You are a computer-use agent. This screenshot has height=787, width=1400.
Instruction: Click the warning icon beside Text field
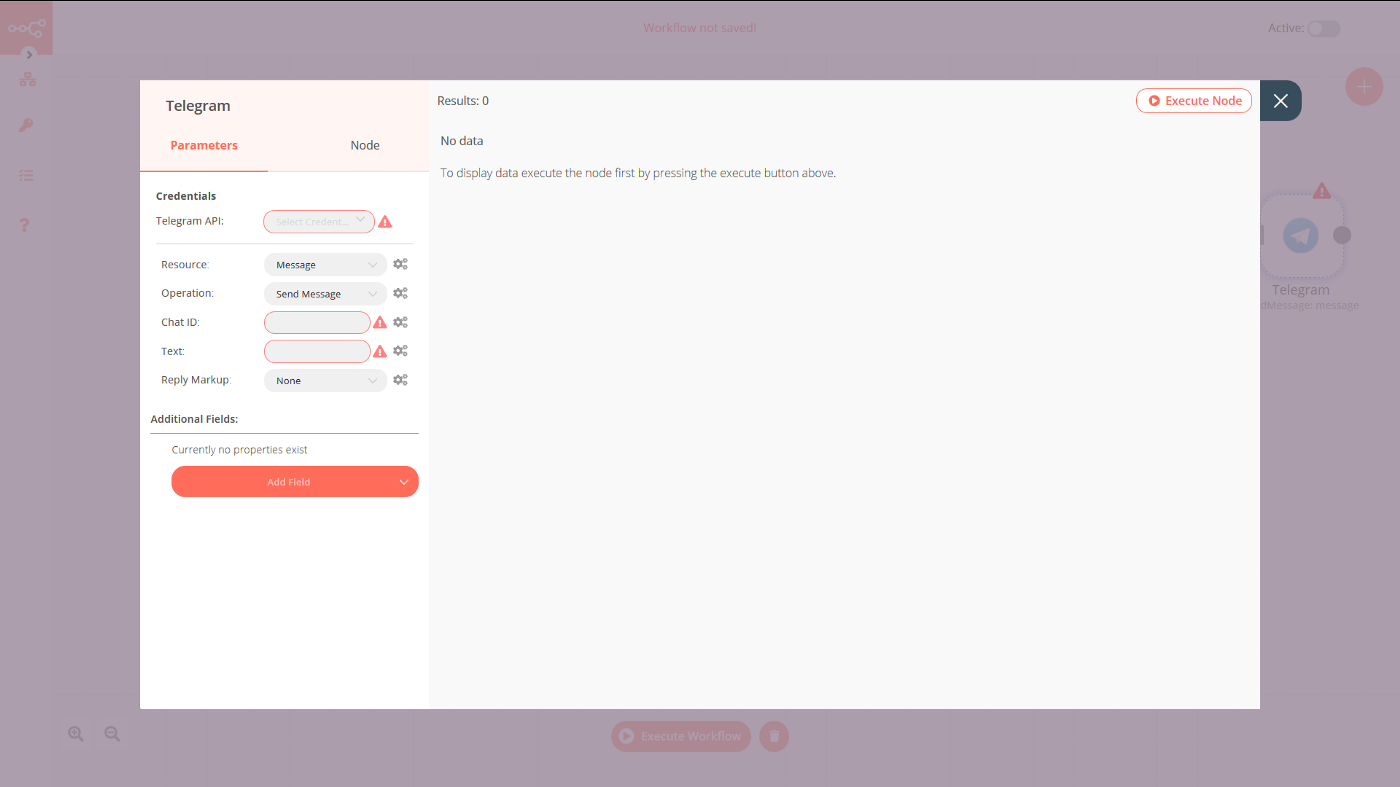point(380,352)
